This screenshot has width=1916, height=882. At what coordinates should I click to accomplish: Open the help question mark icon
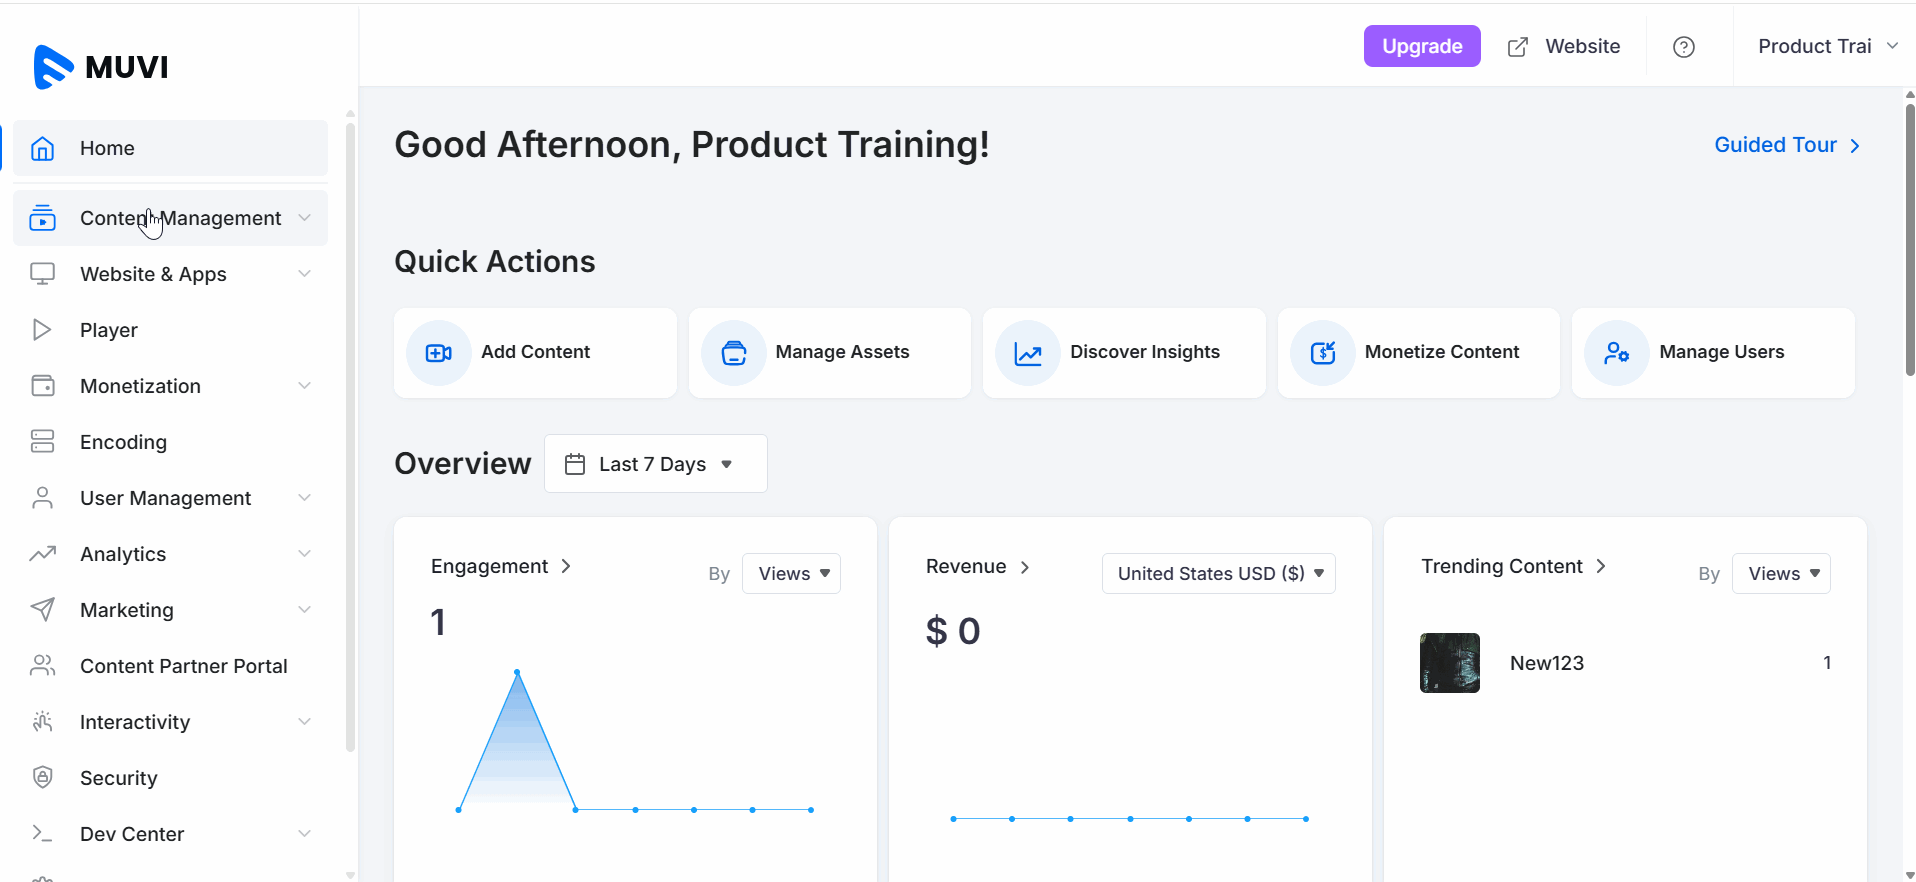click(1683, 47)
